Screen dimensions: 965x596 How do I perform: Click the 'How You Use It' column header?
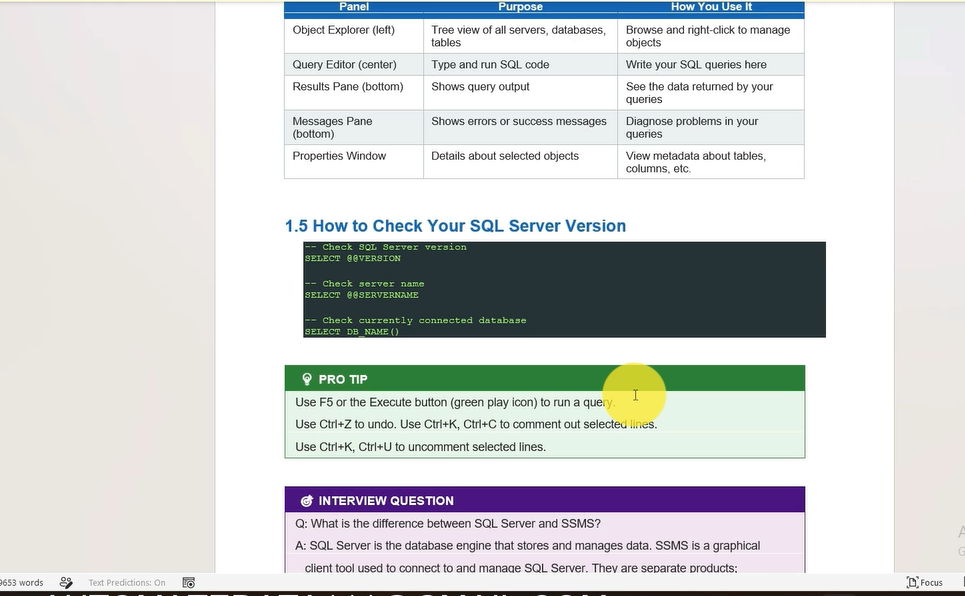(711, 7)
